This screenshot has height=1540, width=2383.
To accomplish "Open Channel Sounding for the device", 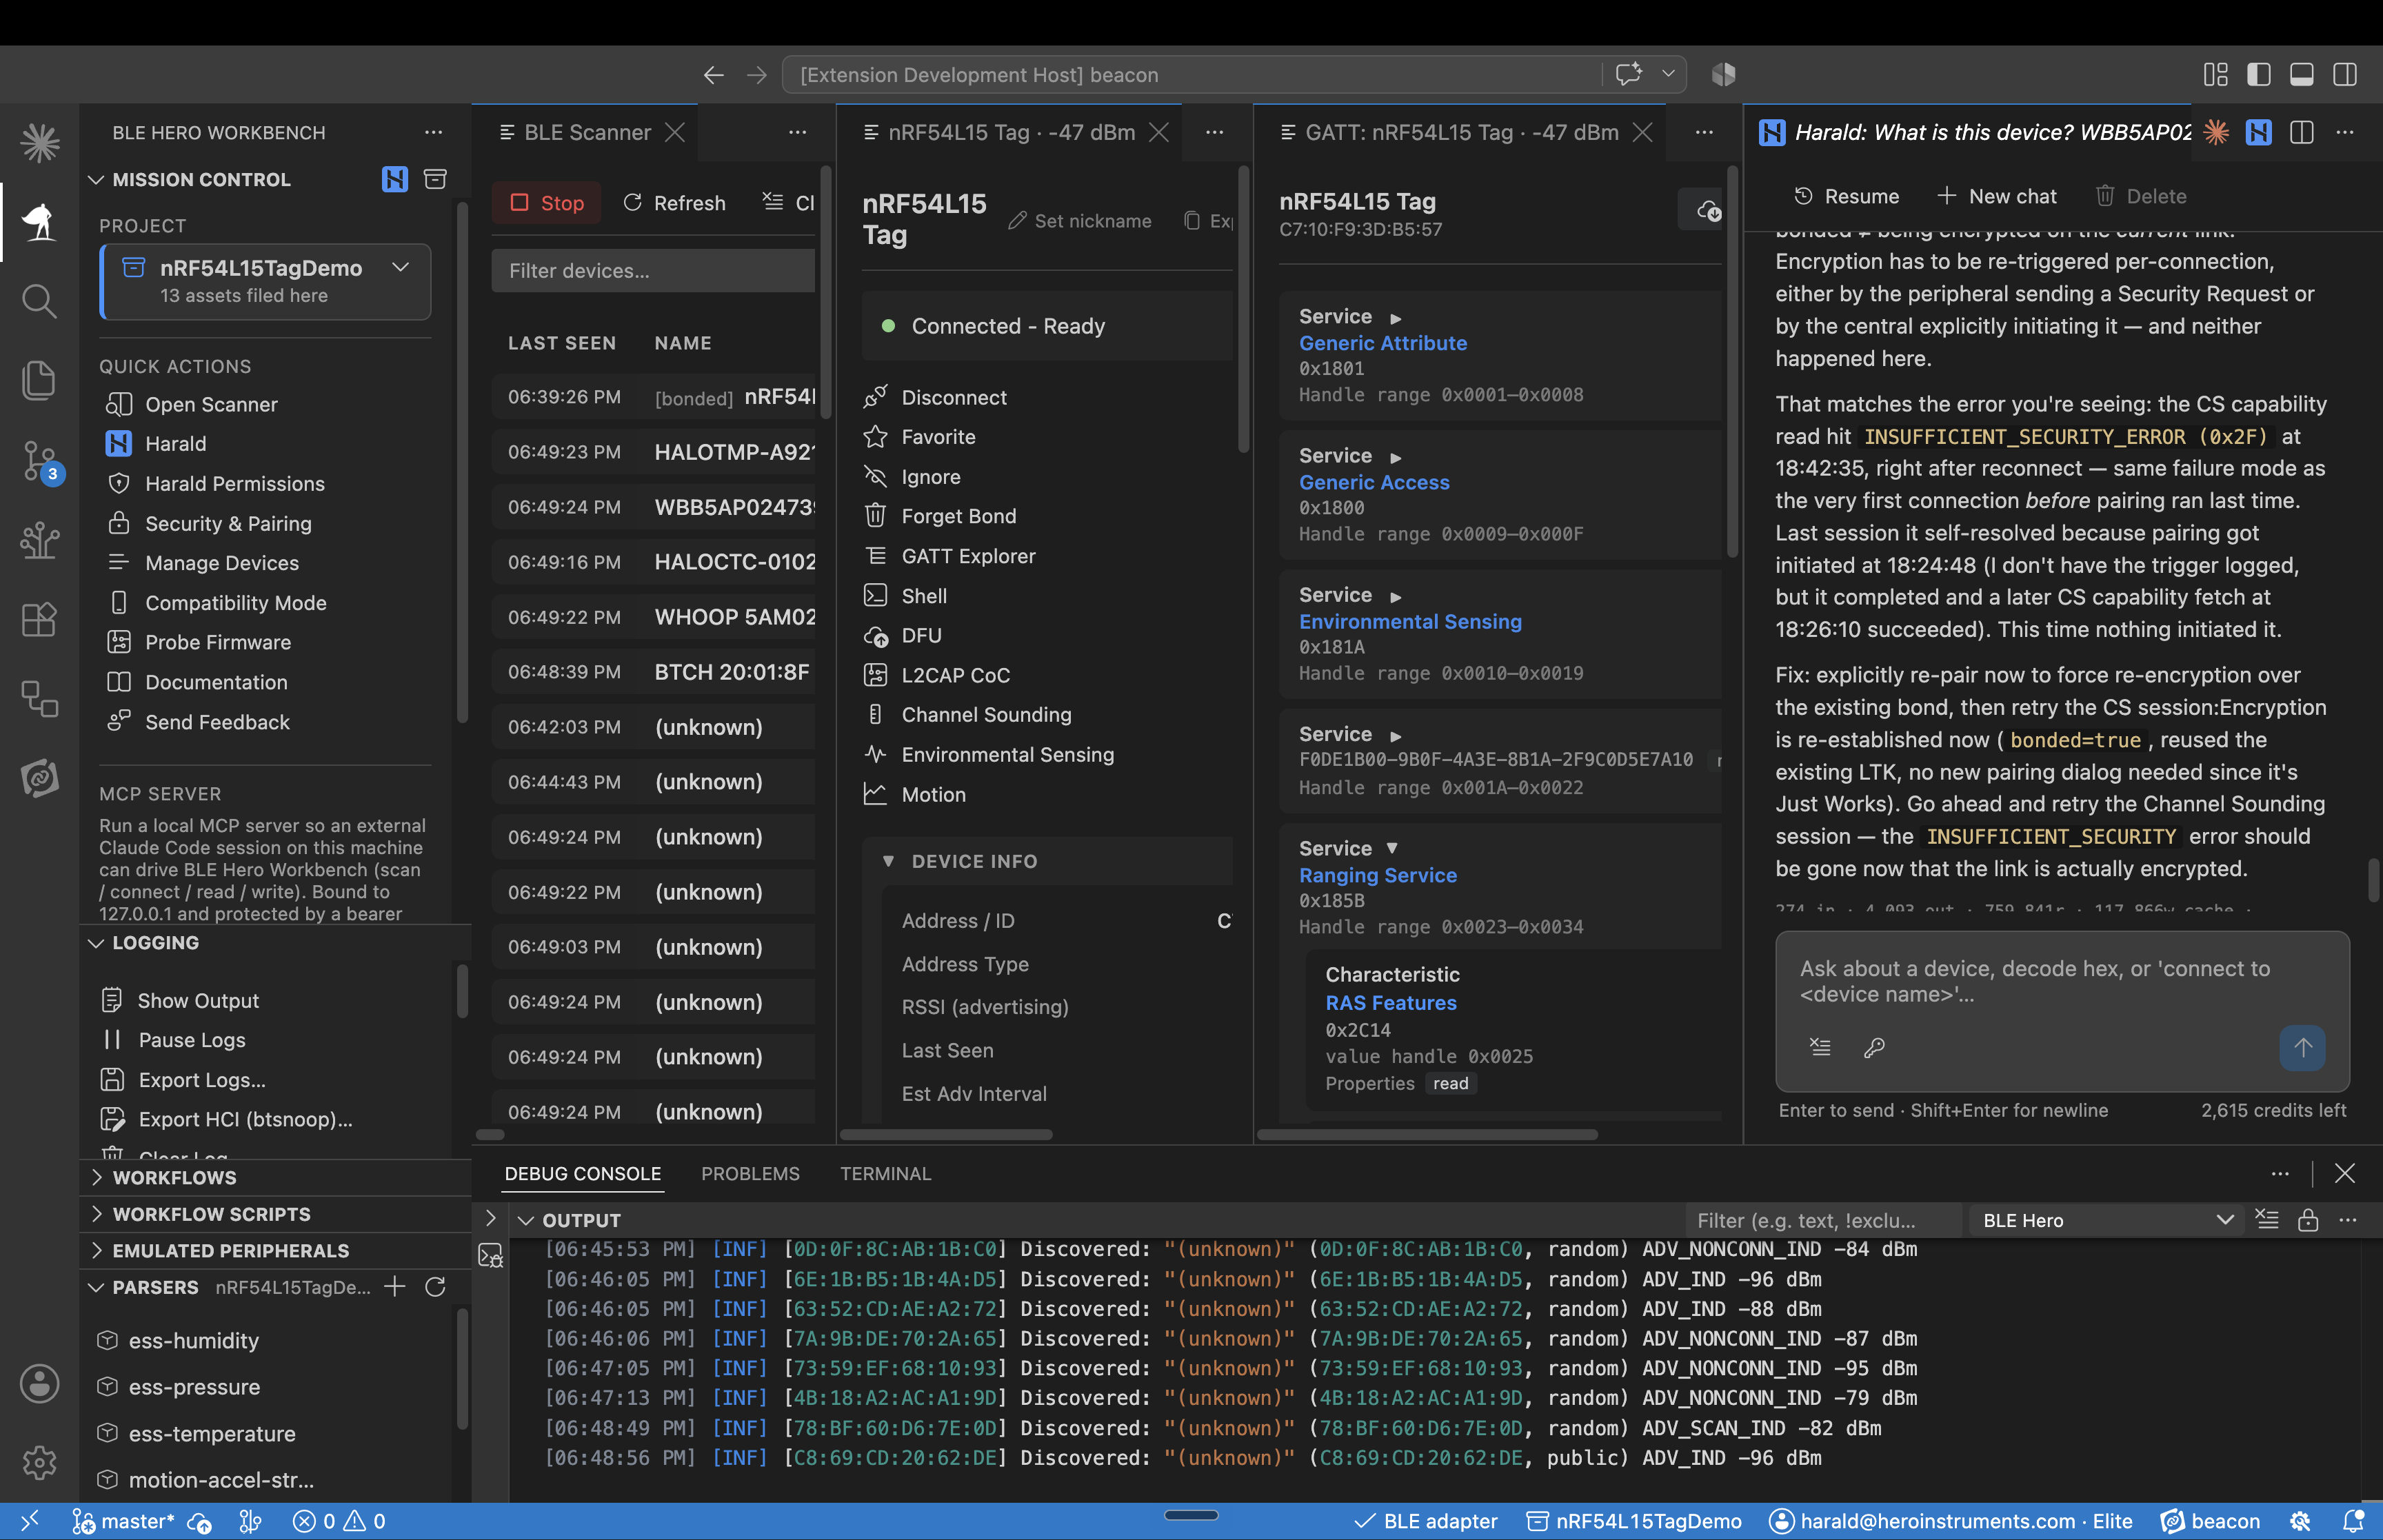I will tap(986, 715).
